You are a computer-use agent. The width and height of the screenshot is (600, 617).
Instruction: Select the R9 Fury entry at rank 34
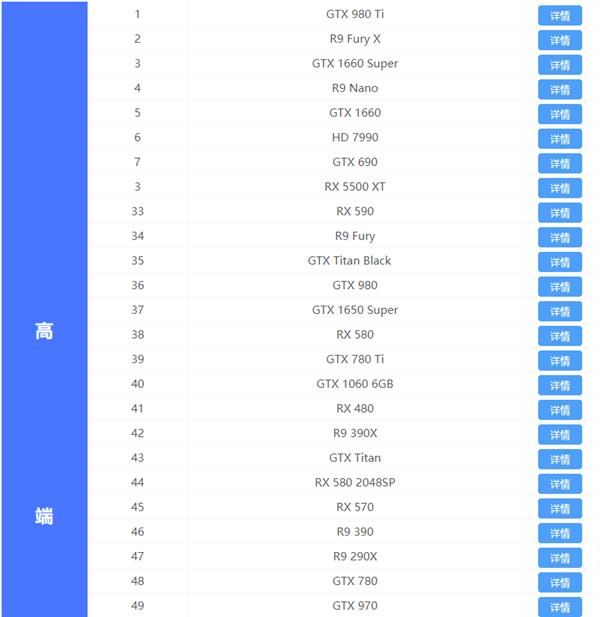(x=355, y=236)
